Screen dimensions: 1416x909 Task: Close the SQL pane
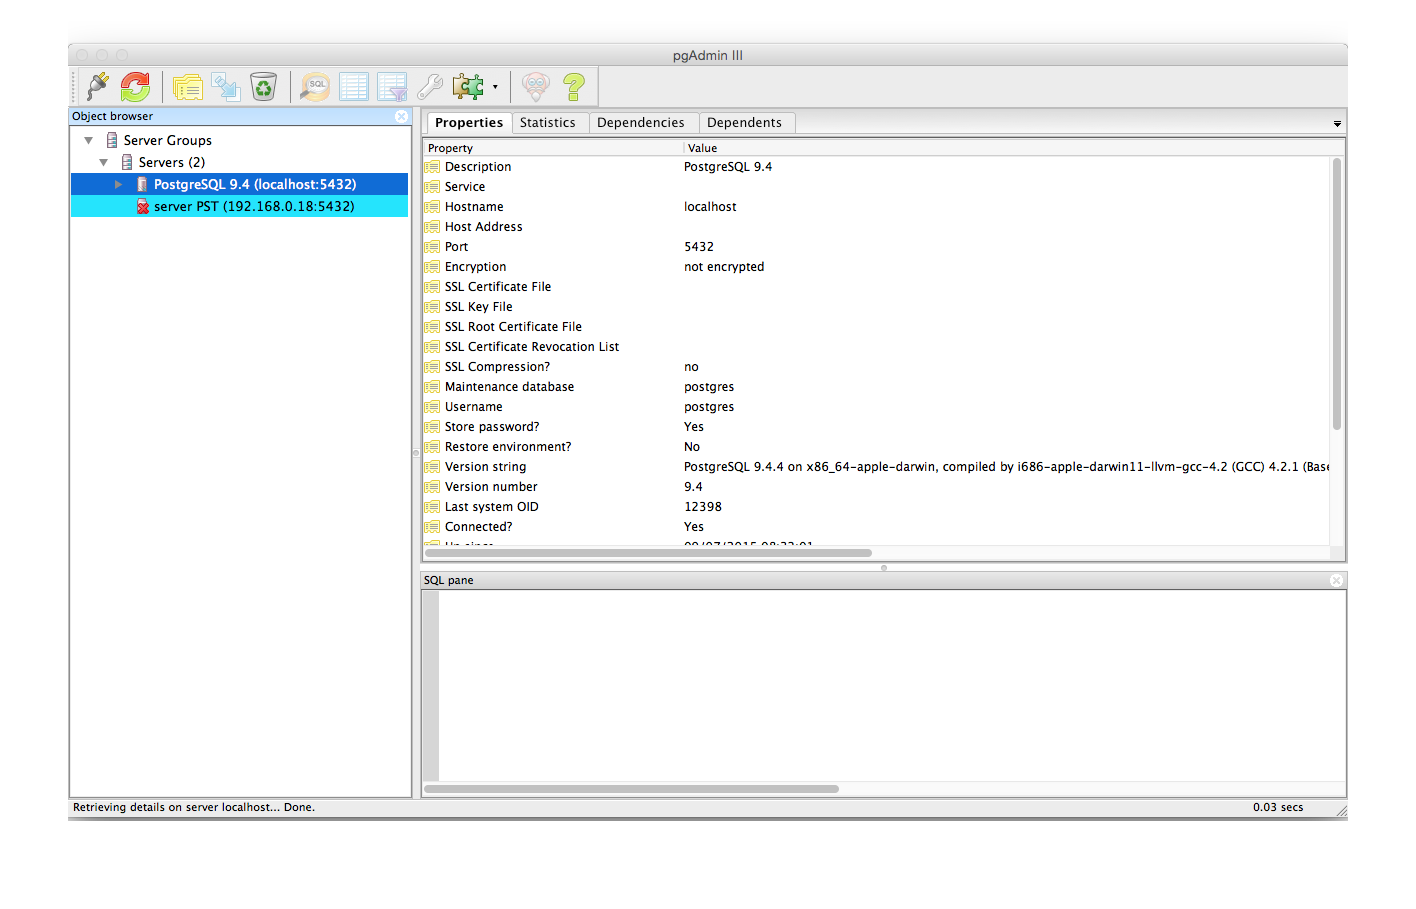pyautogui.click(x=1336, y=581)
